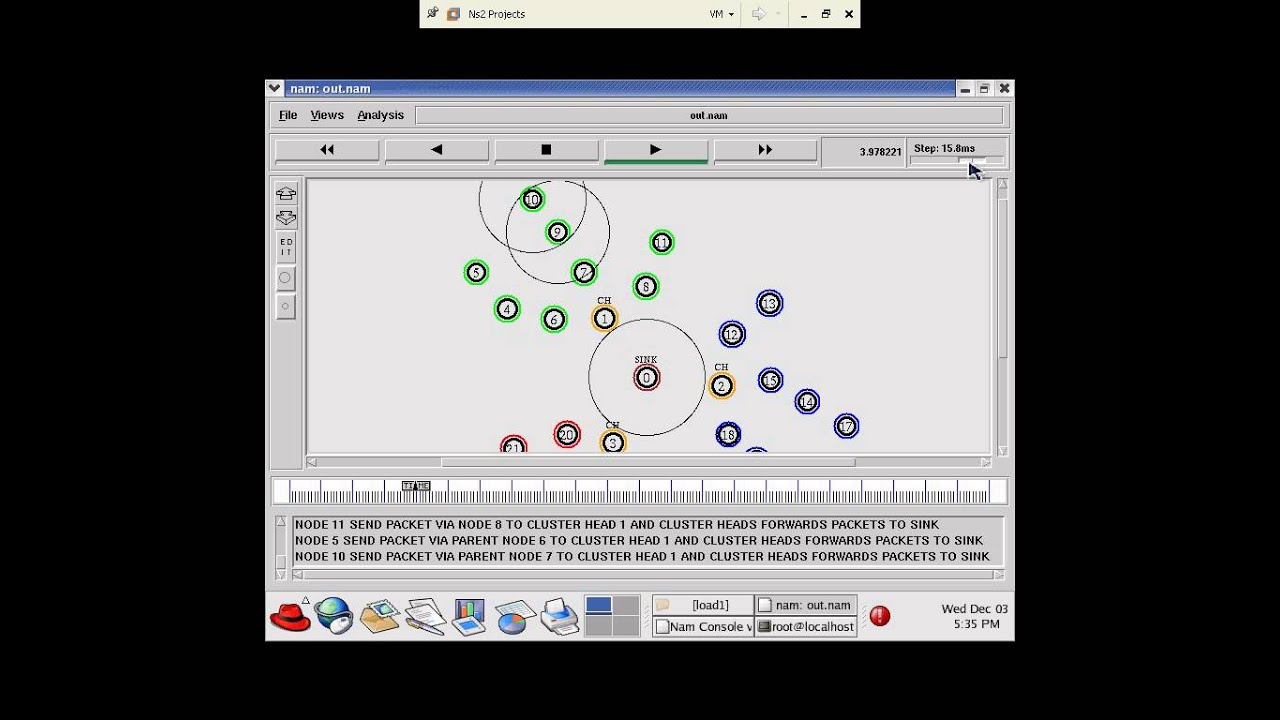Adjust the Step 15.8ms slider
Screen dimensions: 1280x720
(x=957, y=161)
